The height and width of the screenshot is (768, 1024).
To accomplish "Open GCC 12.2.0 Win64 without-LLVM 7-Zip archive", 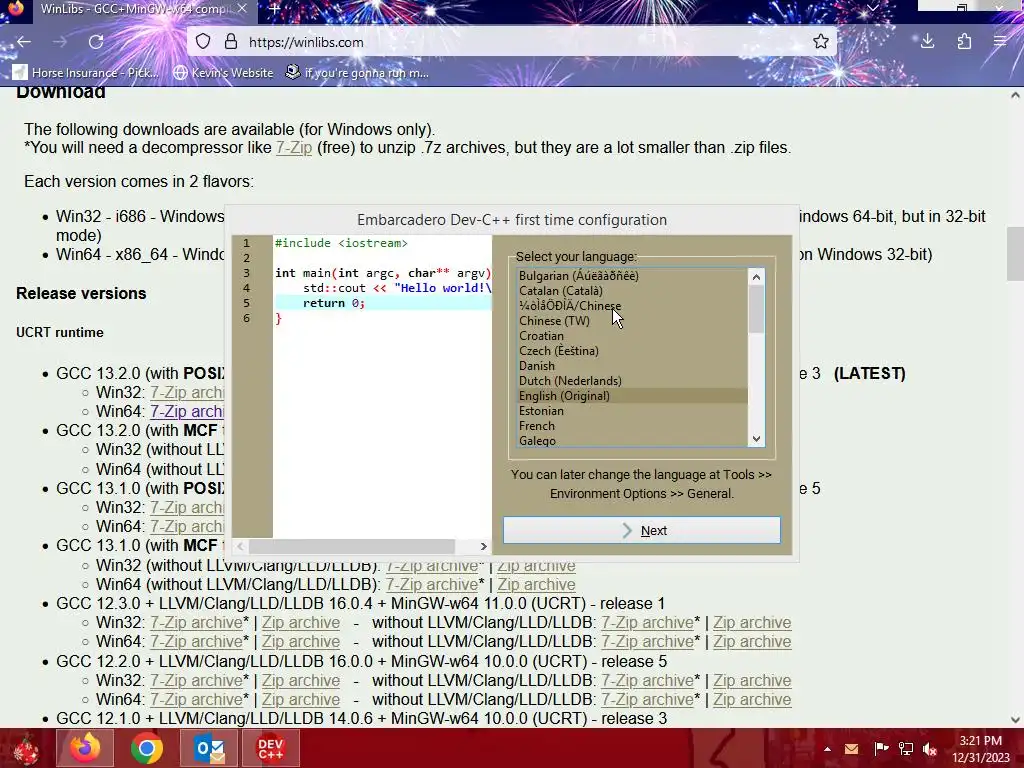I will pyautogui.click(x=647, y=699).
